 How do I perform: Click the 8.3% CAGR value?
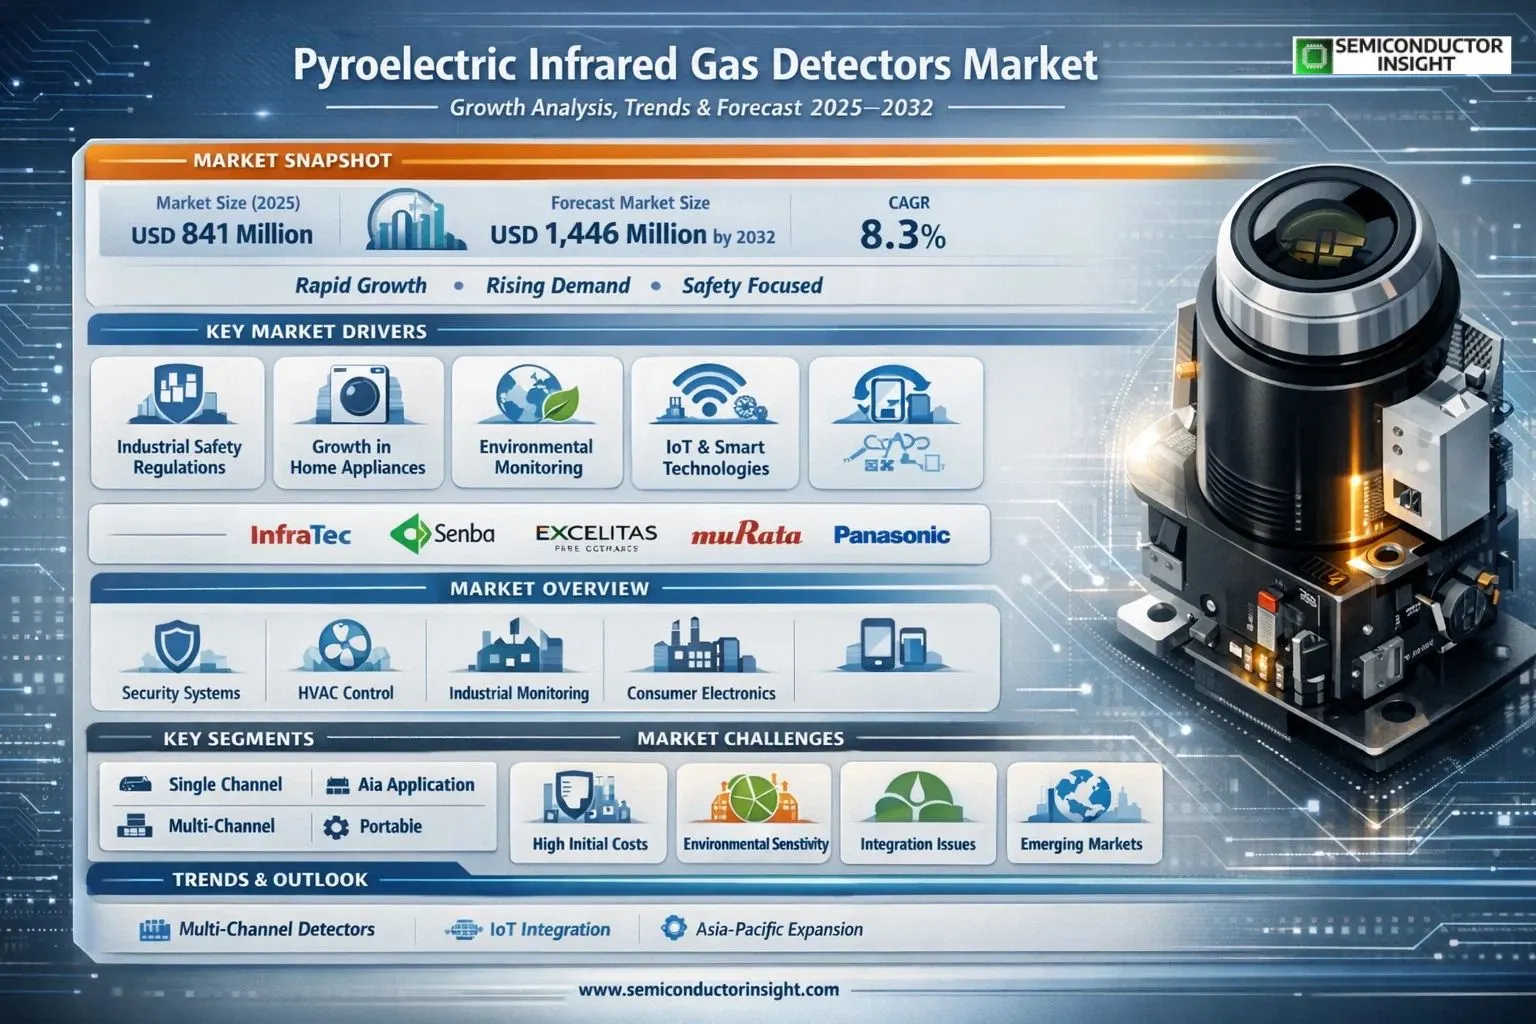[x=902, y=236]
